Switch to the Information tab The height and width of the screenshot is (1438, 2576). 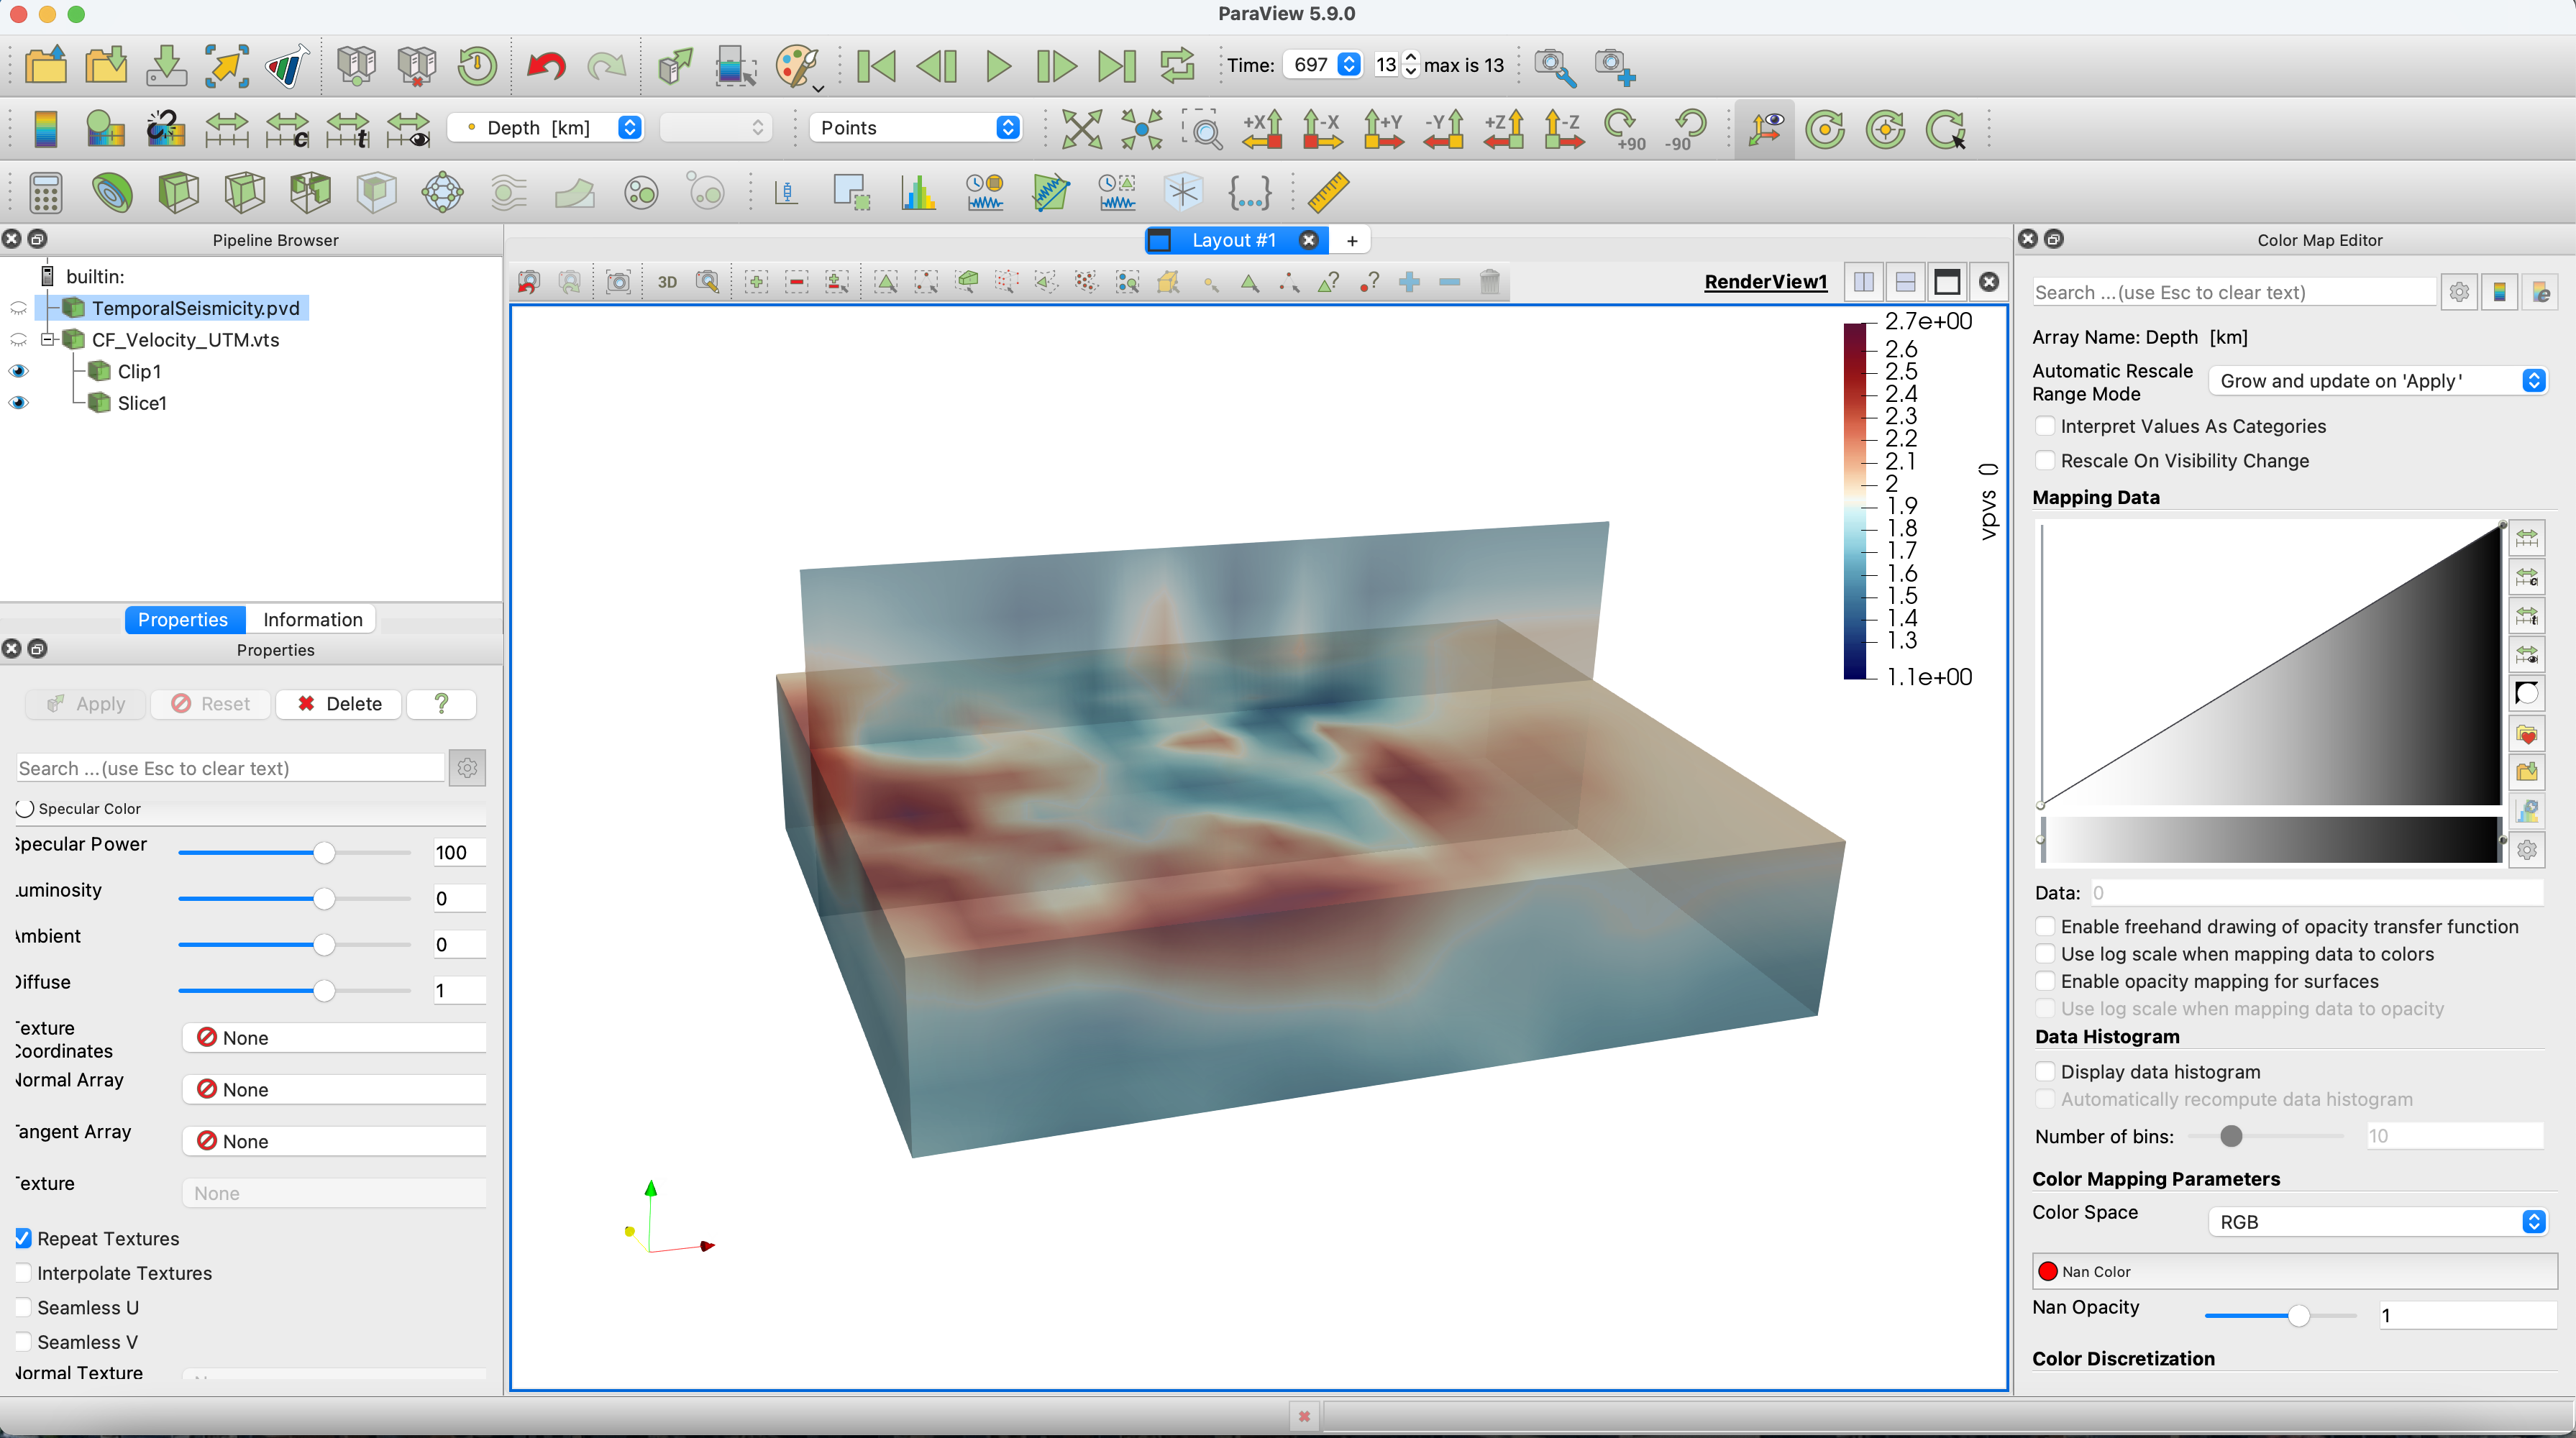click(312, 619)
